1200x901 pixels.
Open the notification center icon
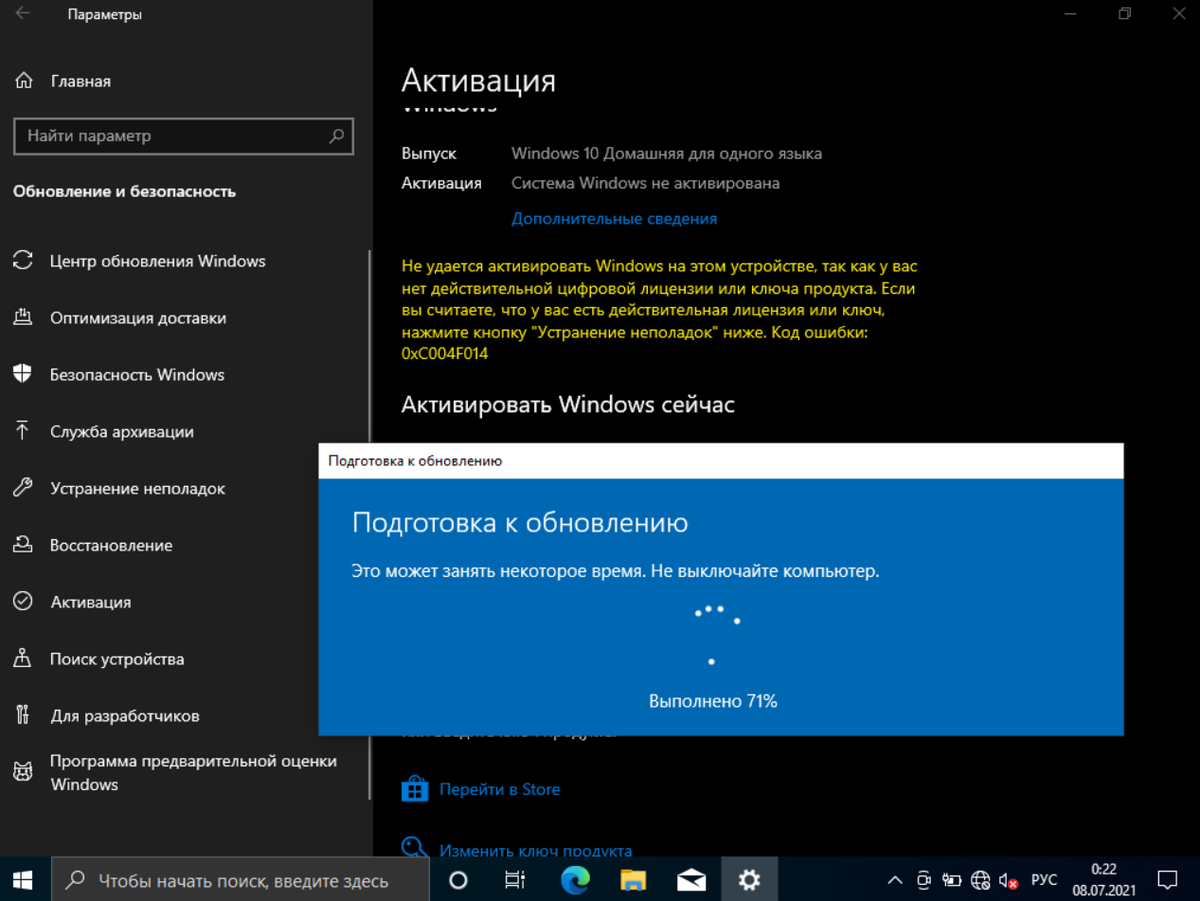[1166, 880]
